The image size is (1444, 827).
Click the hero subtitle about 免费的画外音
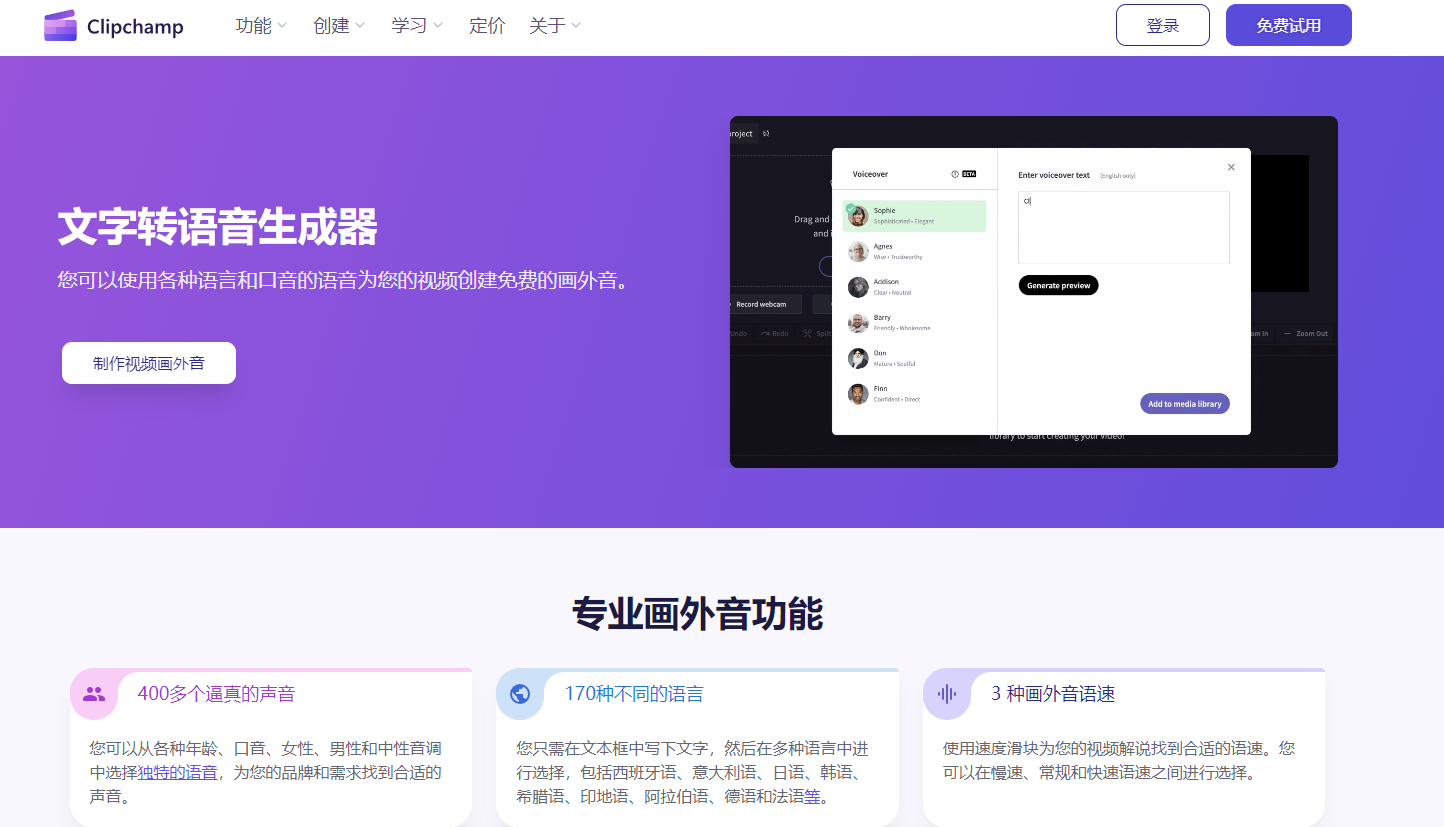click(346, 280)
